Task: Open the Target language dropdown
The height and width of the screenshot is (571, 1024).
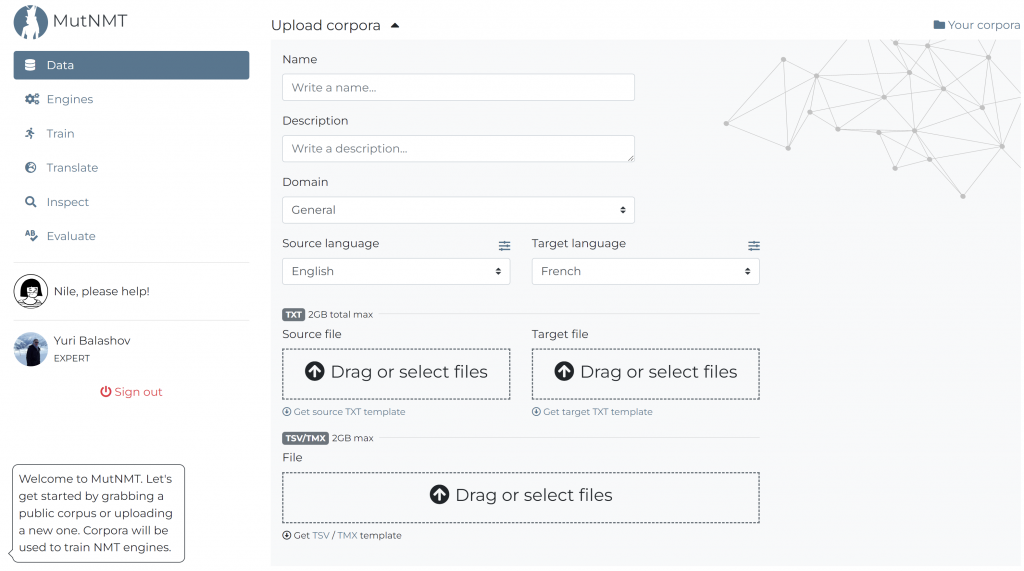Action: (645, 271)
